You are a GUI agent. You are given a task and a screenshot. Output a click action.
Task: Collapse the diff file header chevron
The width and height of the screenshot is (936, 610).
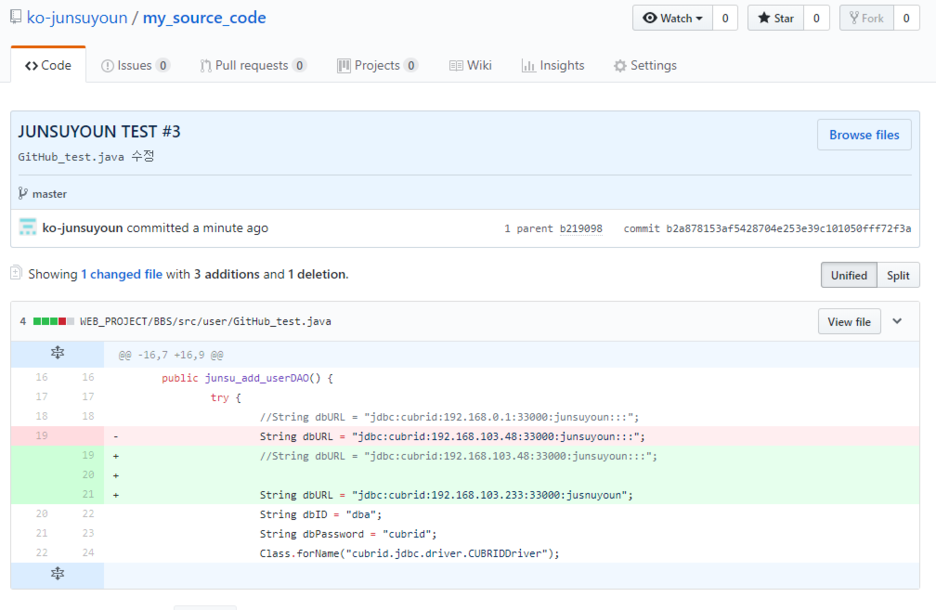tap(898, 321)
